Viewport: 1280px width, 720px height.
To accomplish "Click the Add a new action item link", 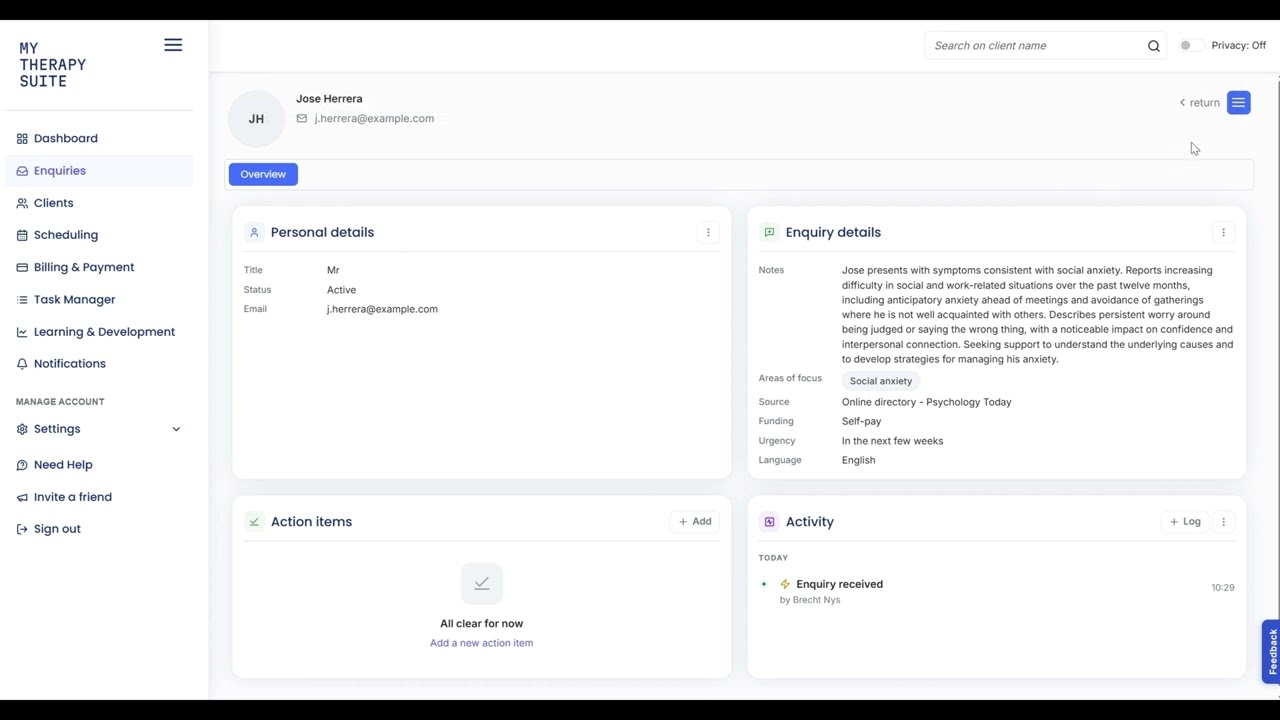I will click(x=481, y=643).
